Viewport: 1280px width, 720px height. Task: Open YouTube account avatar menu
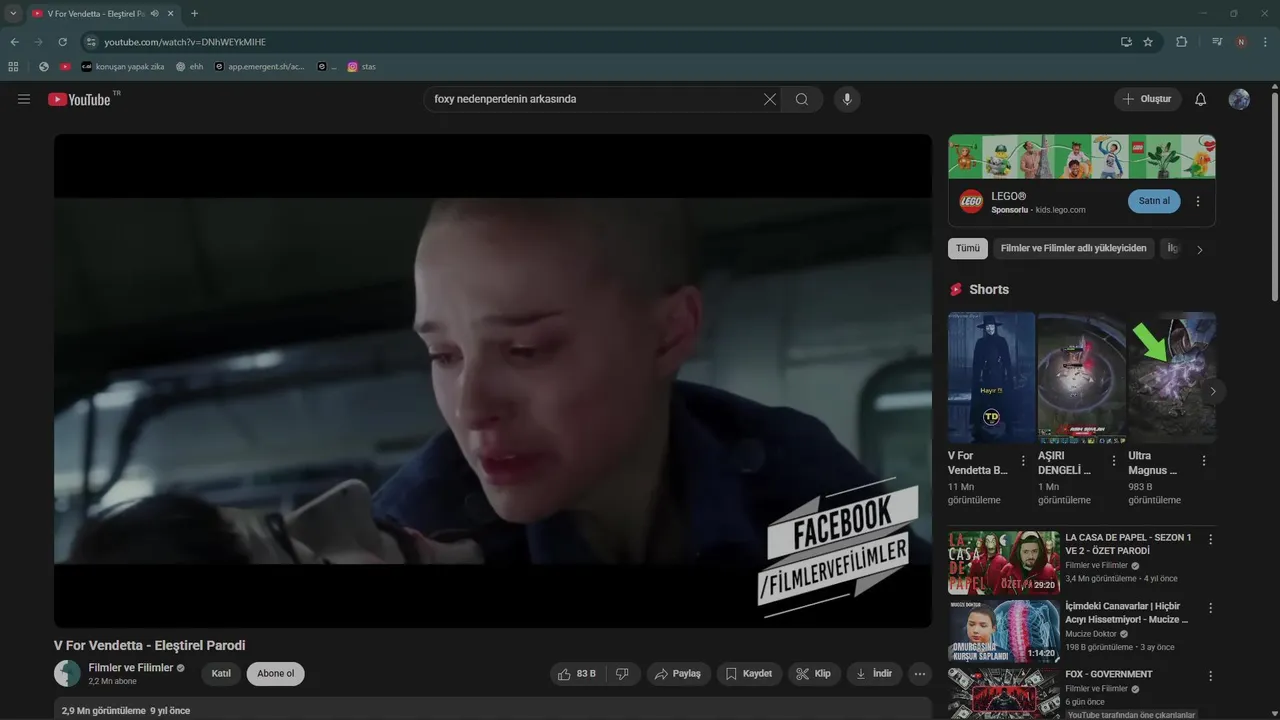[1239, 99]
